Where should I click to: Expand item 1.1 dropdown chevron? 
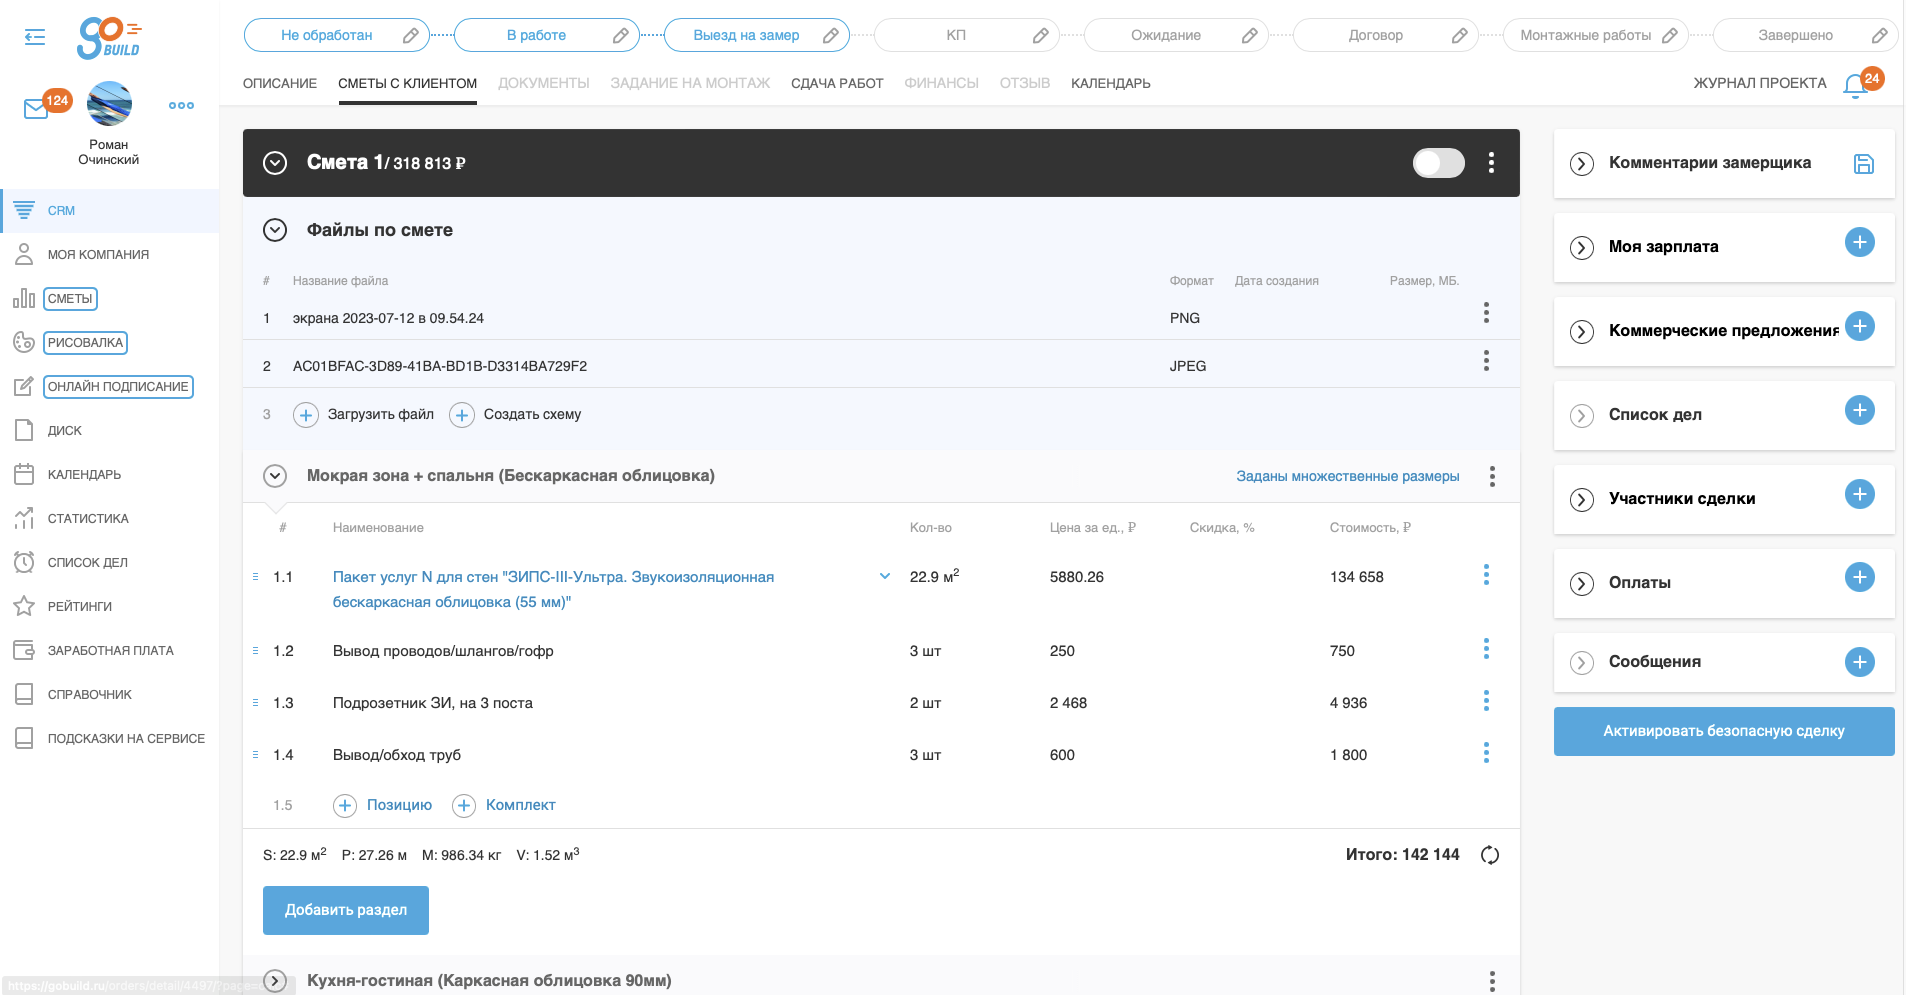coord(885,576)
